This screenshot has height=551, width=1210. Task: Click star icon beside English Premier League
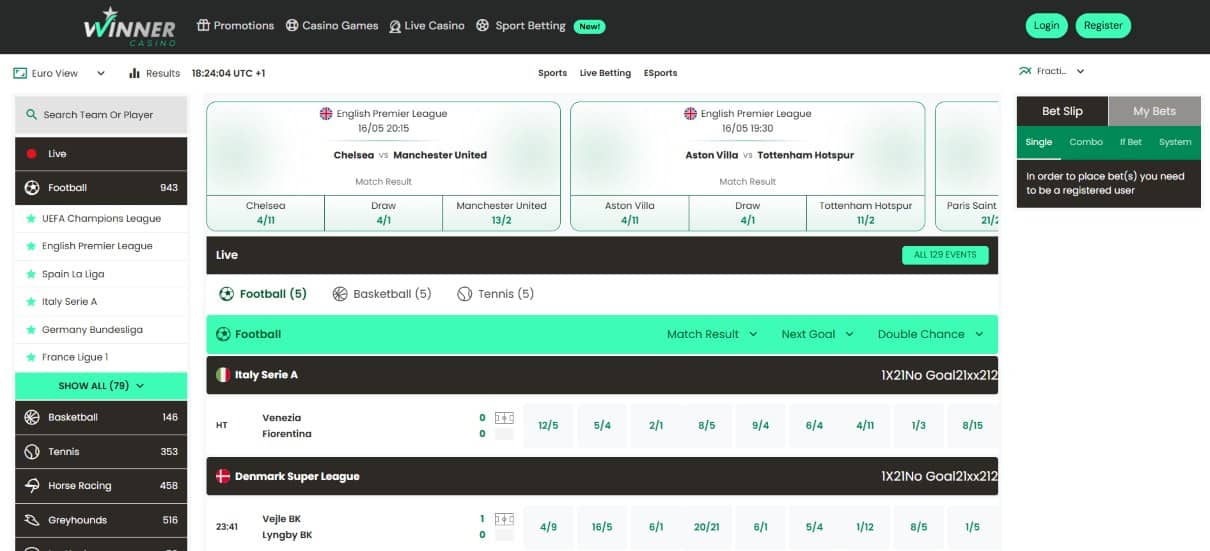tap(31, 246)
